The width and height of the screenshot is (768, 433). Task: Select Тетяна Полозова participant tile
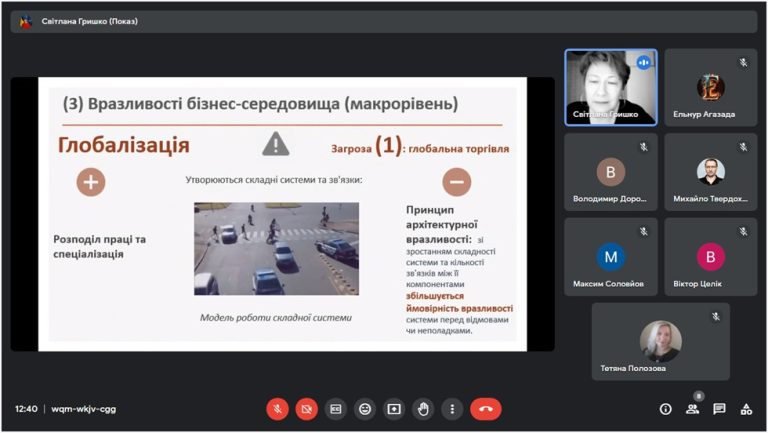661,341
